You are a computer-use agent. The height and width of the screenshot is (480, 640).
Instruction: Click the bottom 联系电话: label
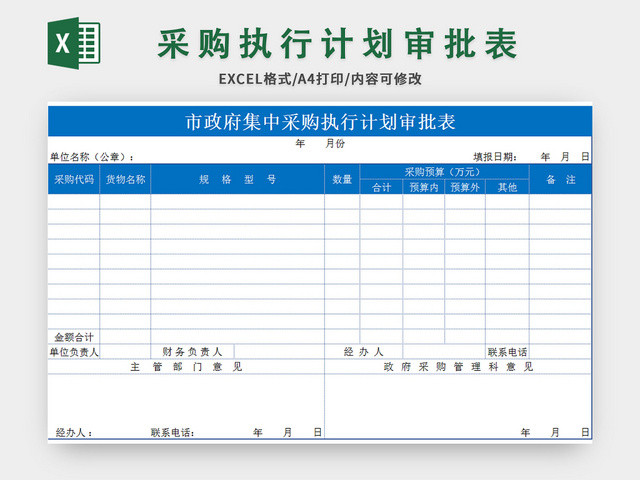click(172, 432)
